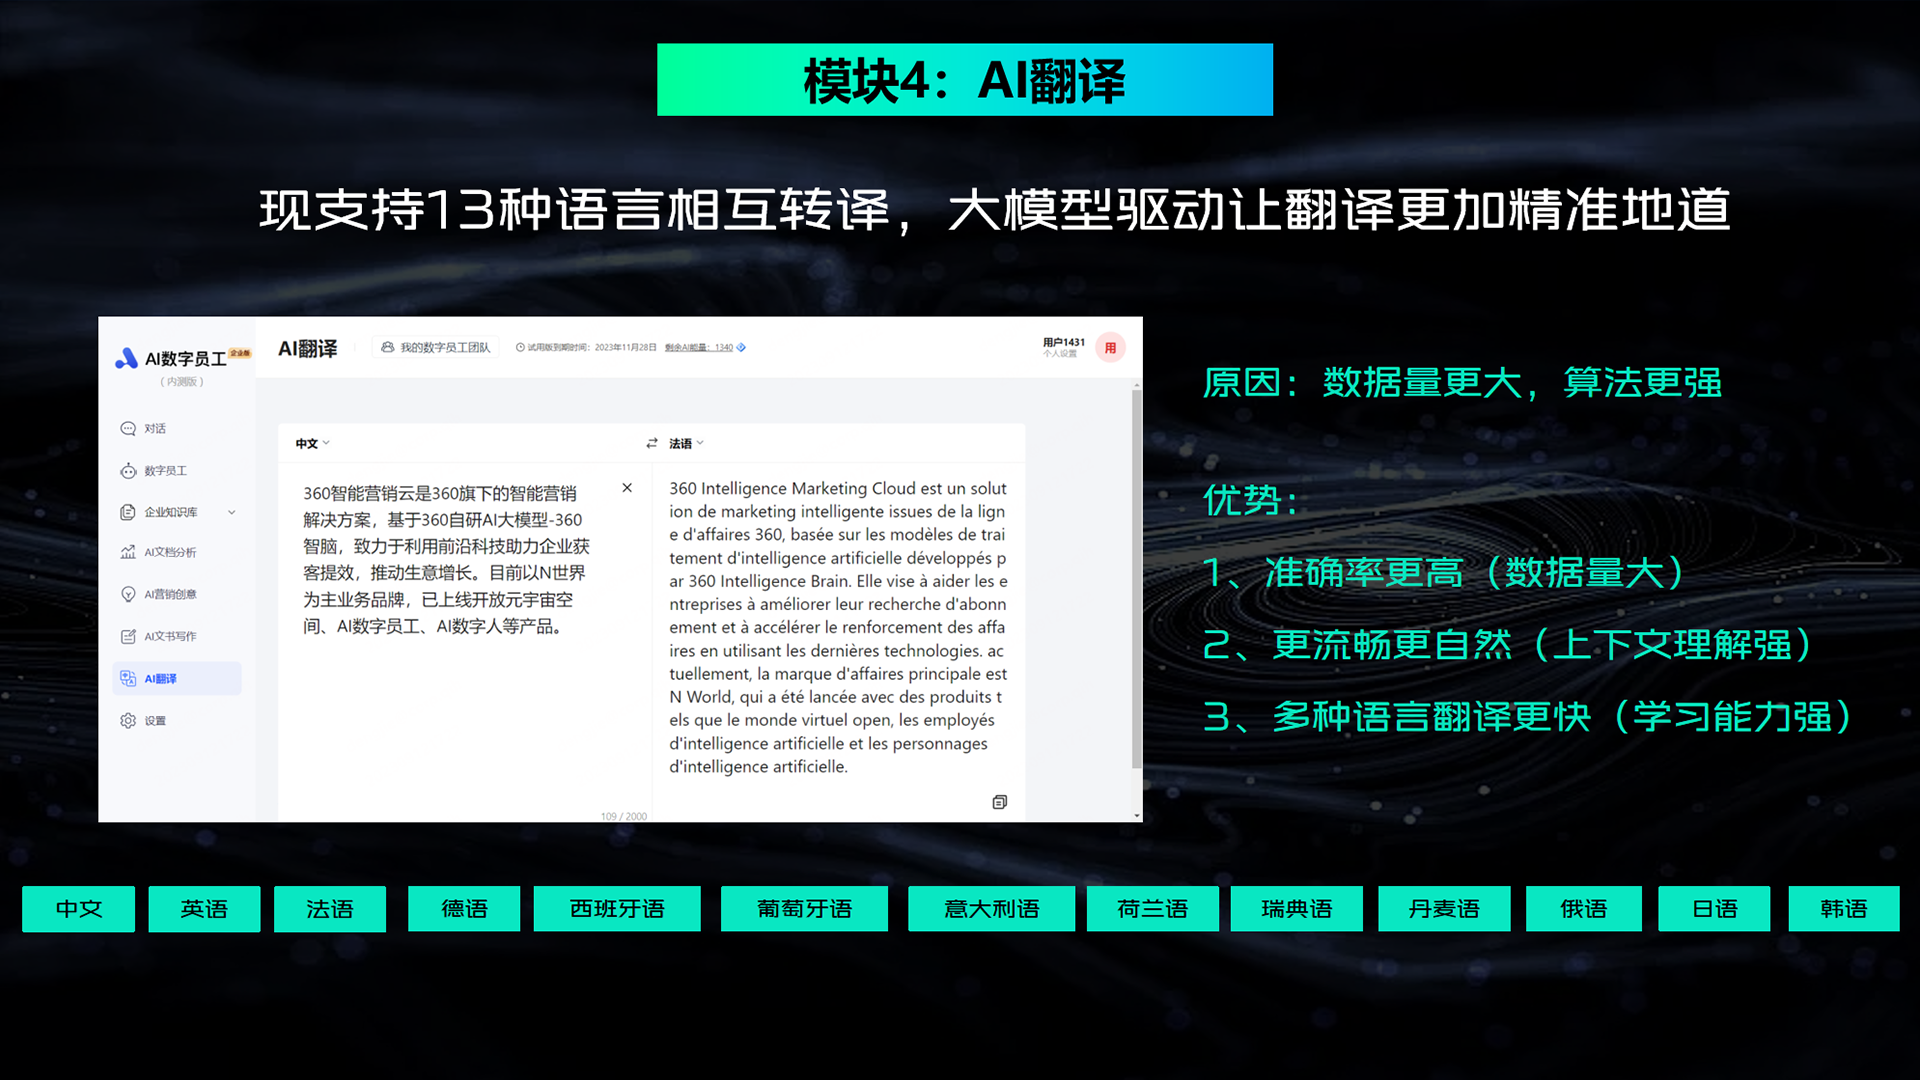
Task: Click the 德语 language tag
Action: tap(464, 909)
